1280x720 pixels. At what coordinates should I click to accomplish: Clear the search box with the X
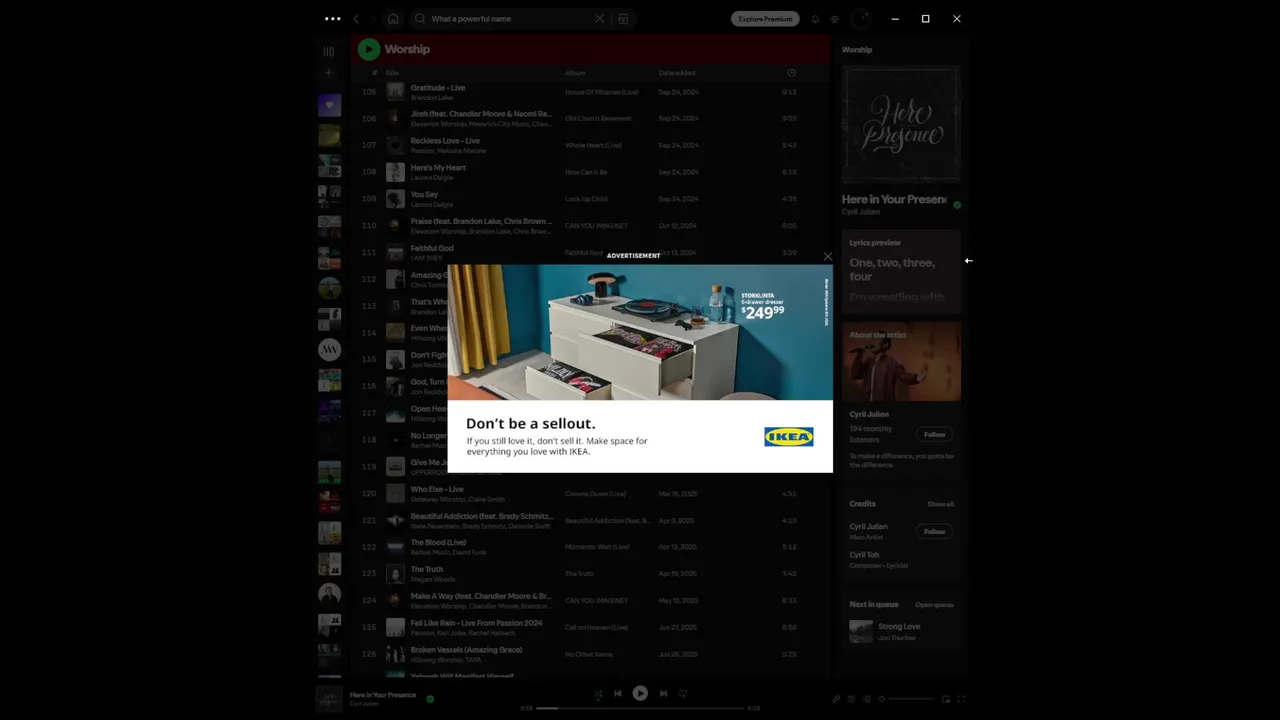599,19
